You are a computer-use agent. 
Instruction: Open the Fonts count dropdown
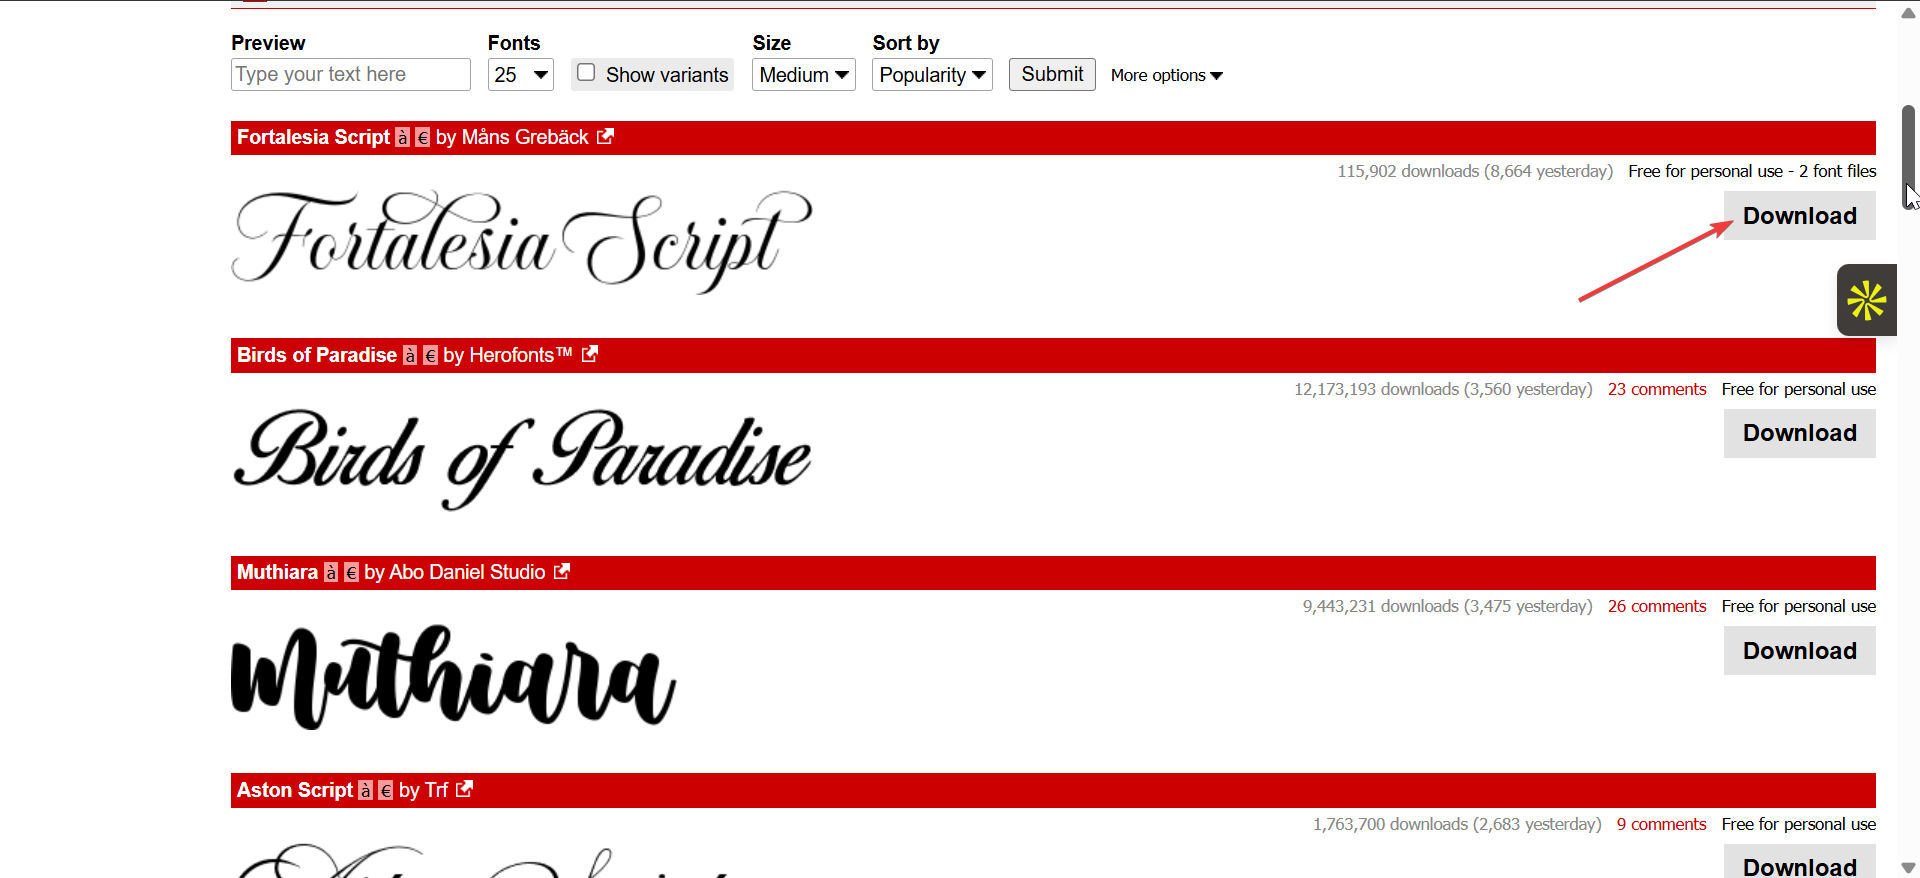(x=521, y=75)
